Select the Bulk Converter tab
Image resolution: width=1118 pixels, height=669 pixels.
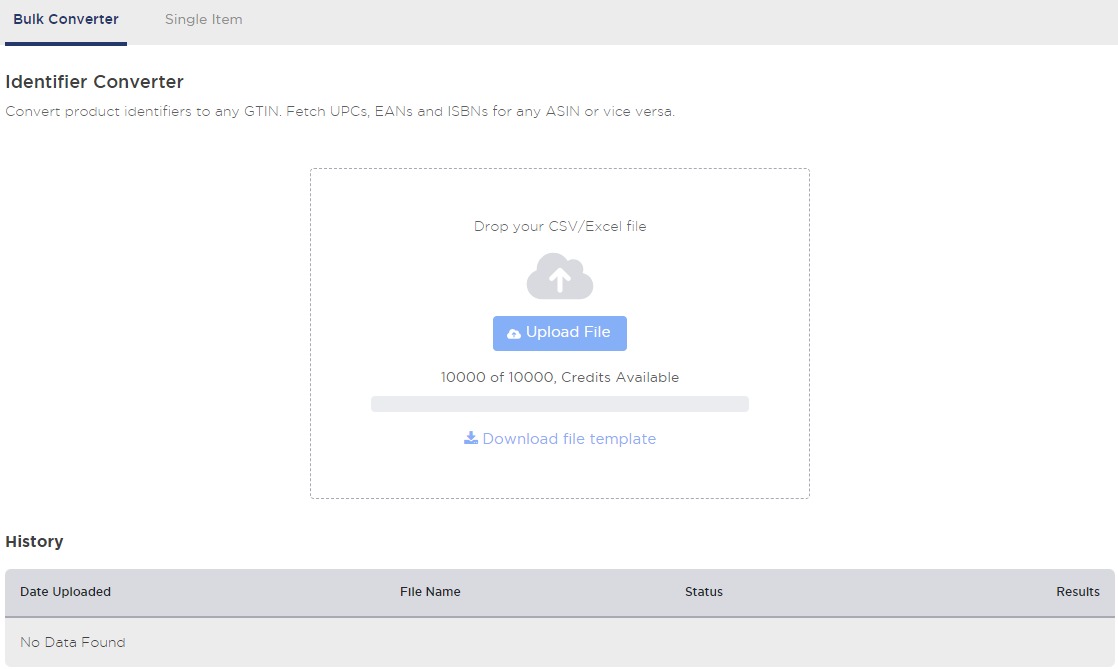point(65,18)
